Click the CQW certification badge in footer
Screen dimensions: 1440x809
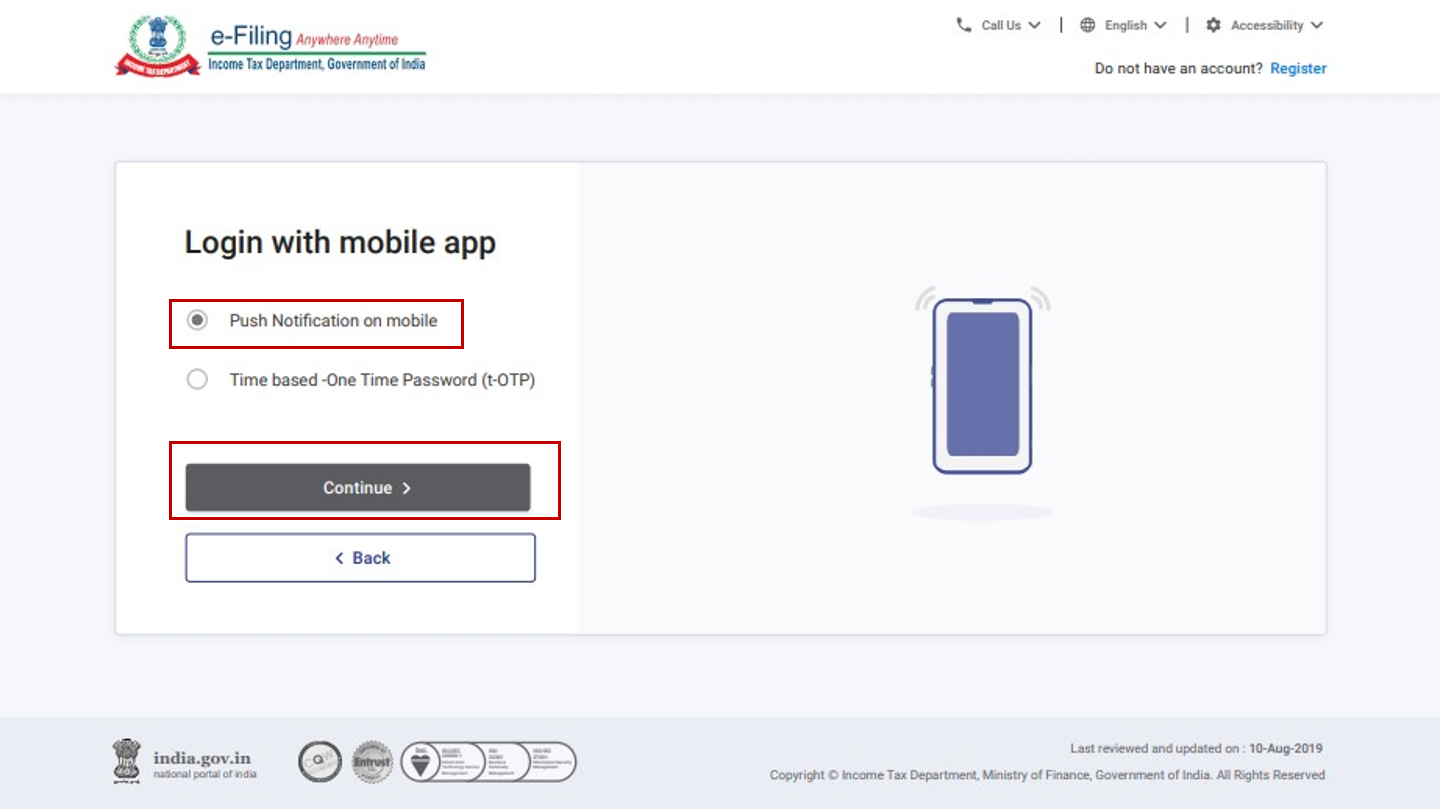[x=320, y=762]
